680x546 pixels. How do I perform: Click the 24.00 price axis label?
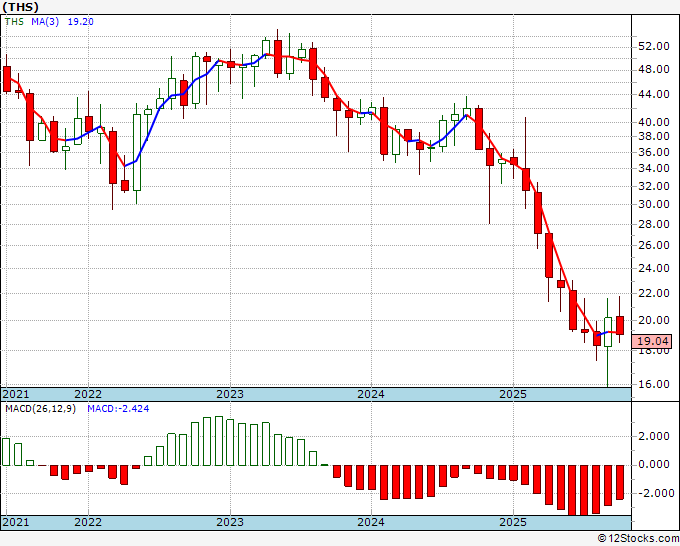click(x=653, y=268)
